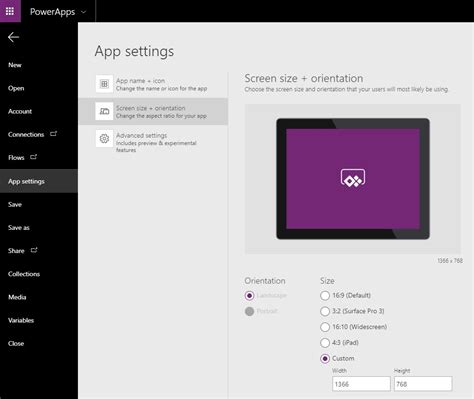Click the Advanced settings gear icon
This screenshot has height=399, width=474.
click(x=104, y=138)
